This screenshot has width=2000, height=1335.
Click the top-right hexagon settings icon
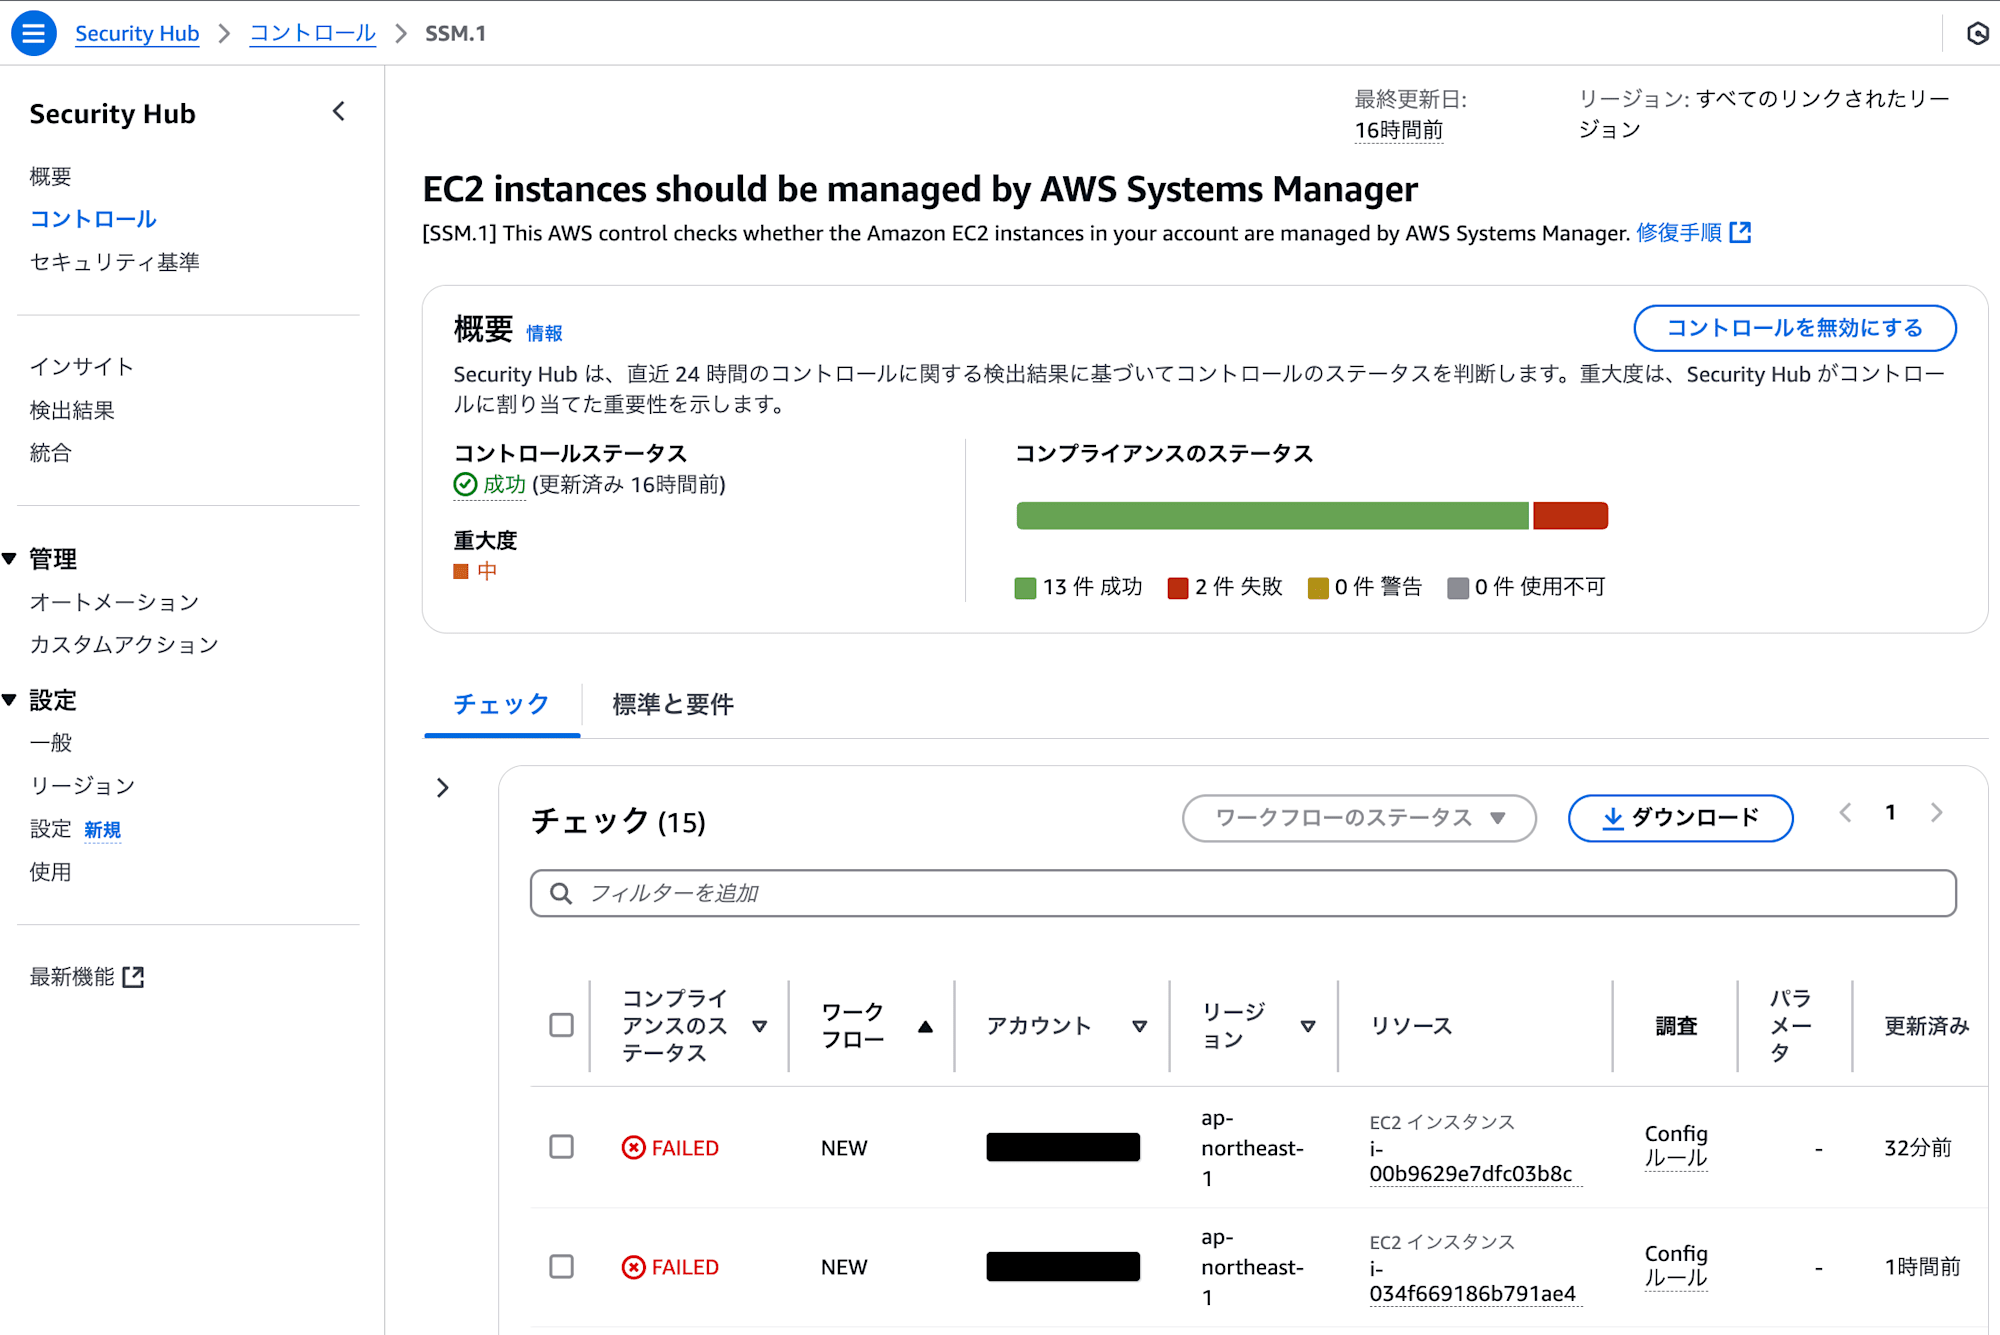pyautogui.click(x=1977, y=33)
